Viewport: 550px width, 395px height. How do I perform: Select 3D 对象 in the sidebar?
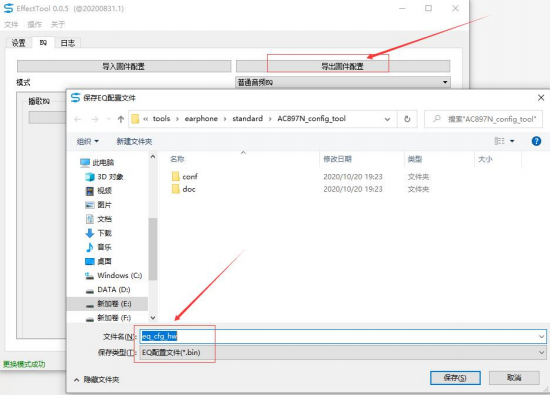tap(104, 176)
